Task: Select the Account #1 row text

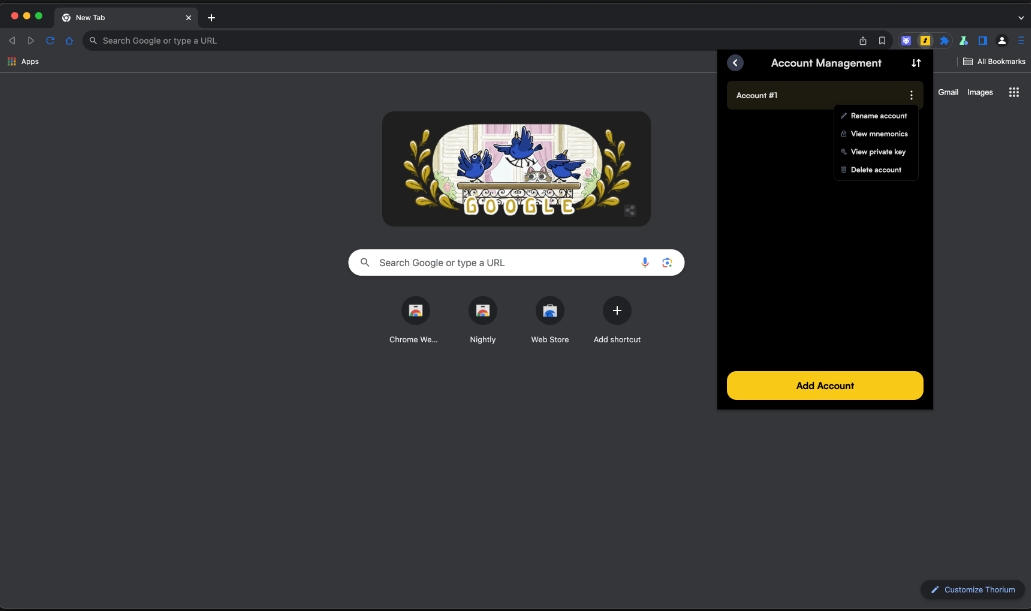Action: (x=757, y=95)
